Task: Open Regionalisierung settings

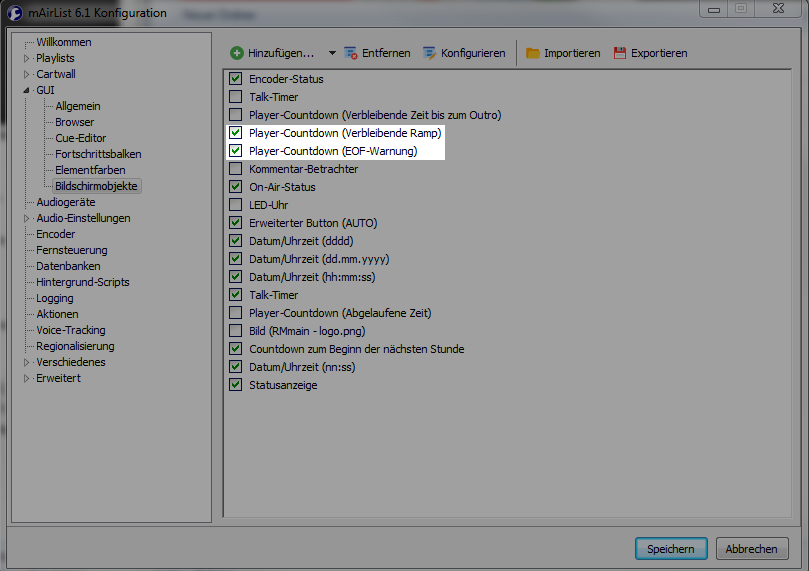Action: (75, 346)
